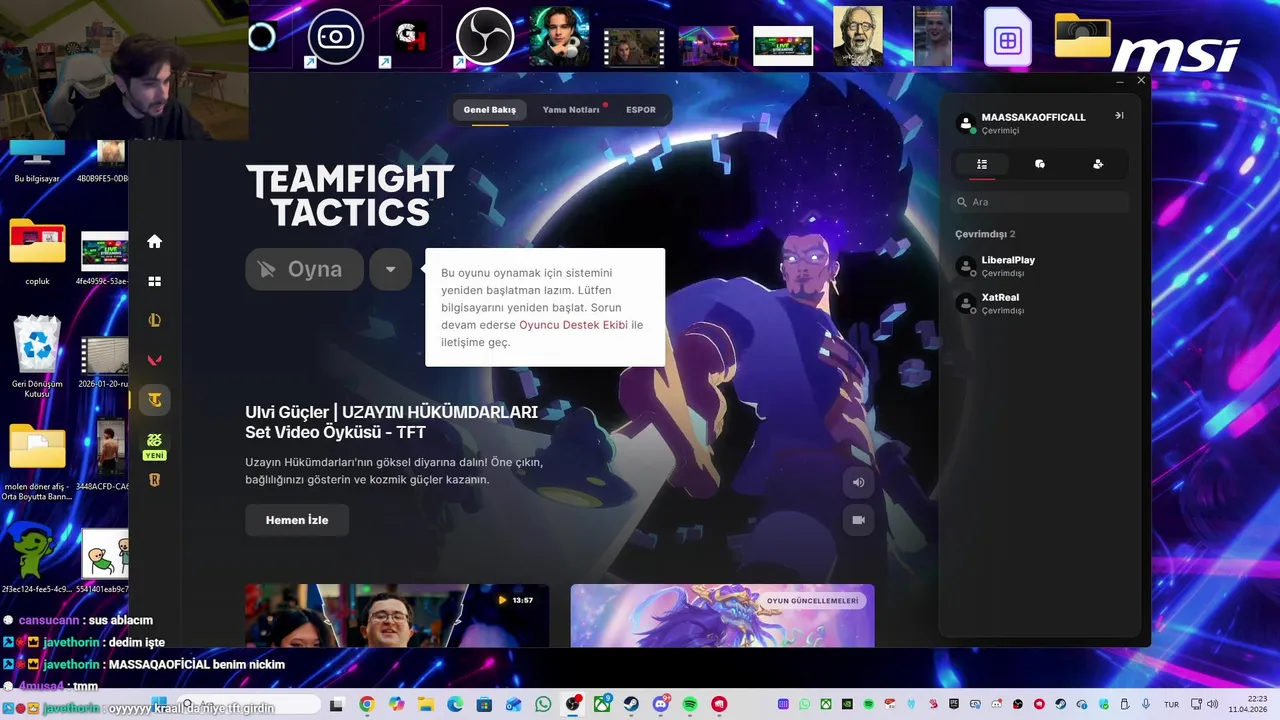Open Discord from taskbar
The width and height of the screenshot is (1280, 720).
coord(660,705)
